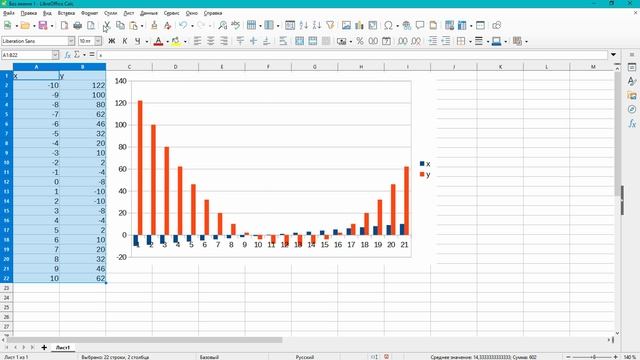Click row 23 header
The width and height of the screenshot is (640, 360).
(x=6, y=288)
